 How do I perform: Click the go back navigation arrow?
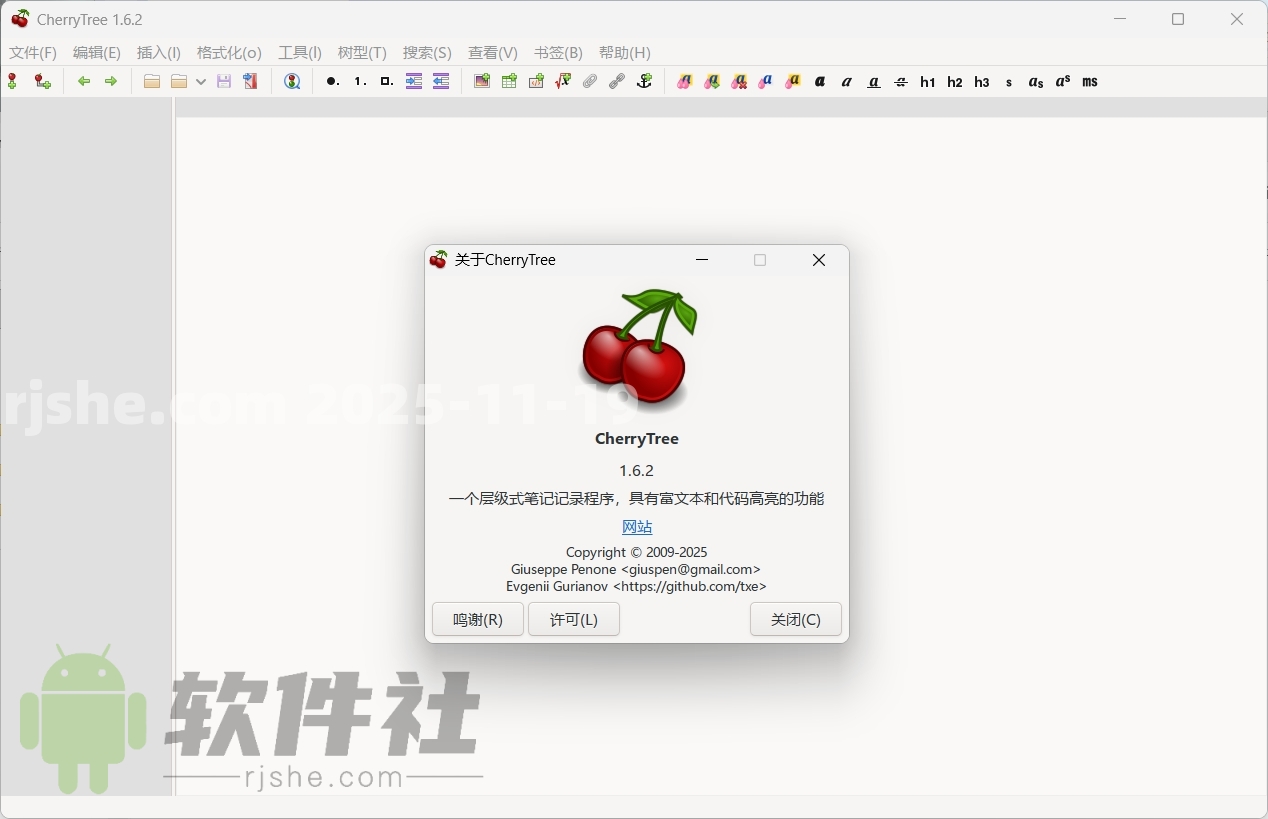coord(84,81)
